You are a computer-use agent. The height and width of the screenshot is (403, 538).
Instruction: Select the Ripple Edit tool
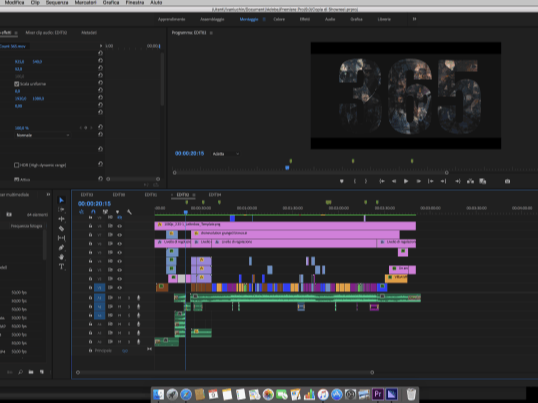pos(61,219)
